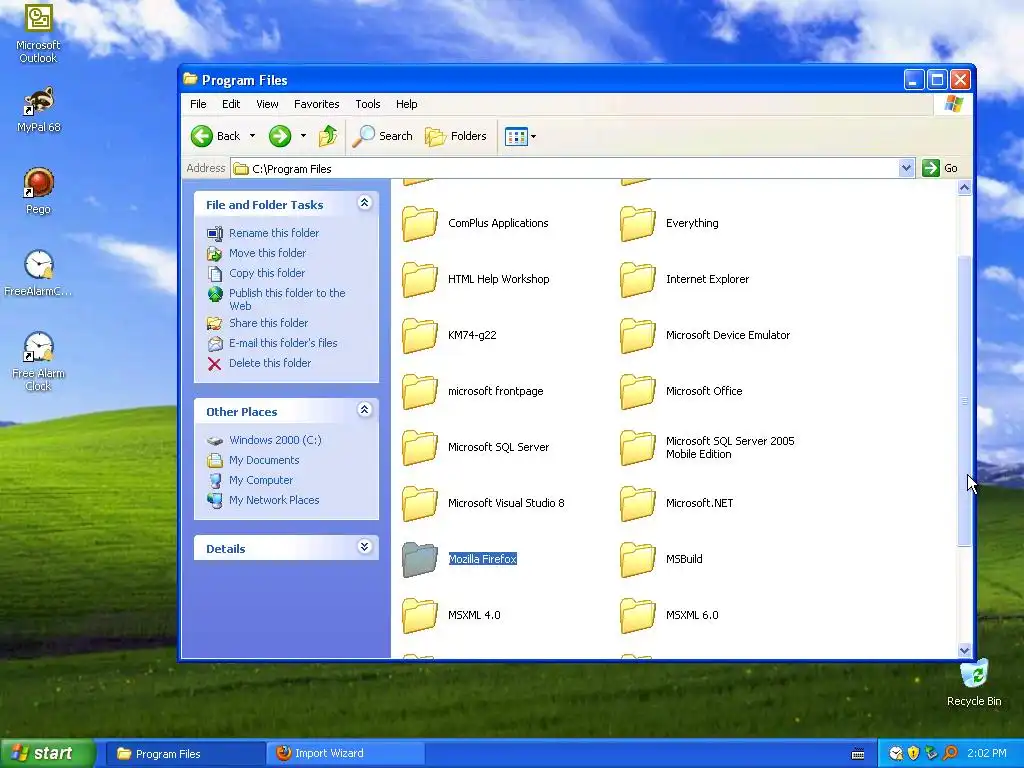Switch to Import Wizard taskbar button

(x=345, y=754)
